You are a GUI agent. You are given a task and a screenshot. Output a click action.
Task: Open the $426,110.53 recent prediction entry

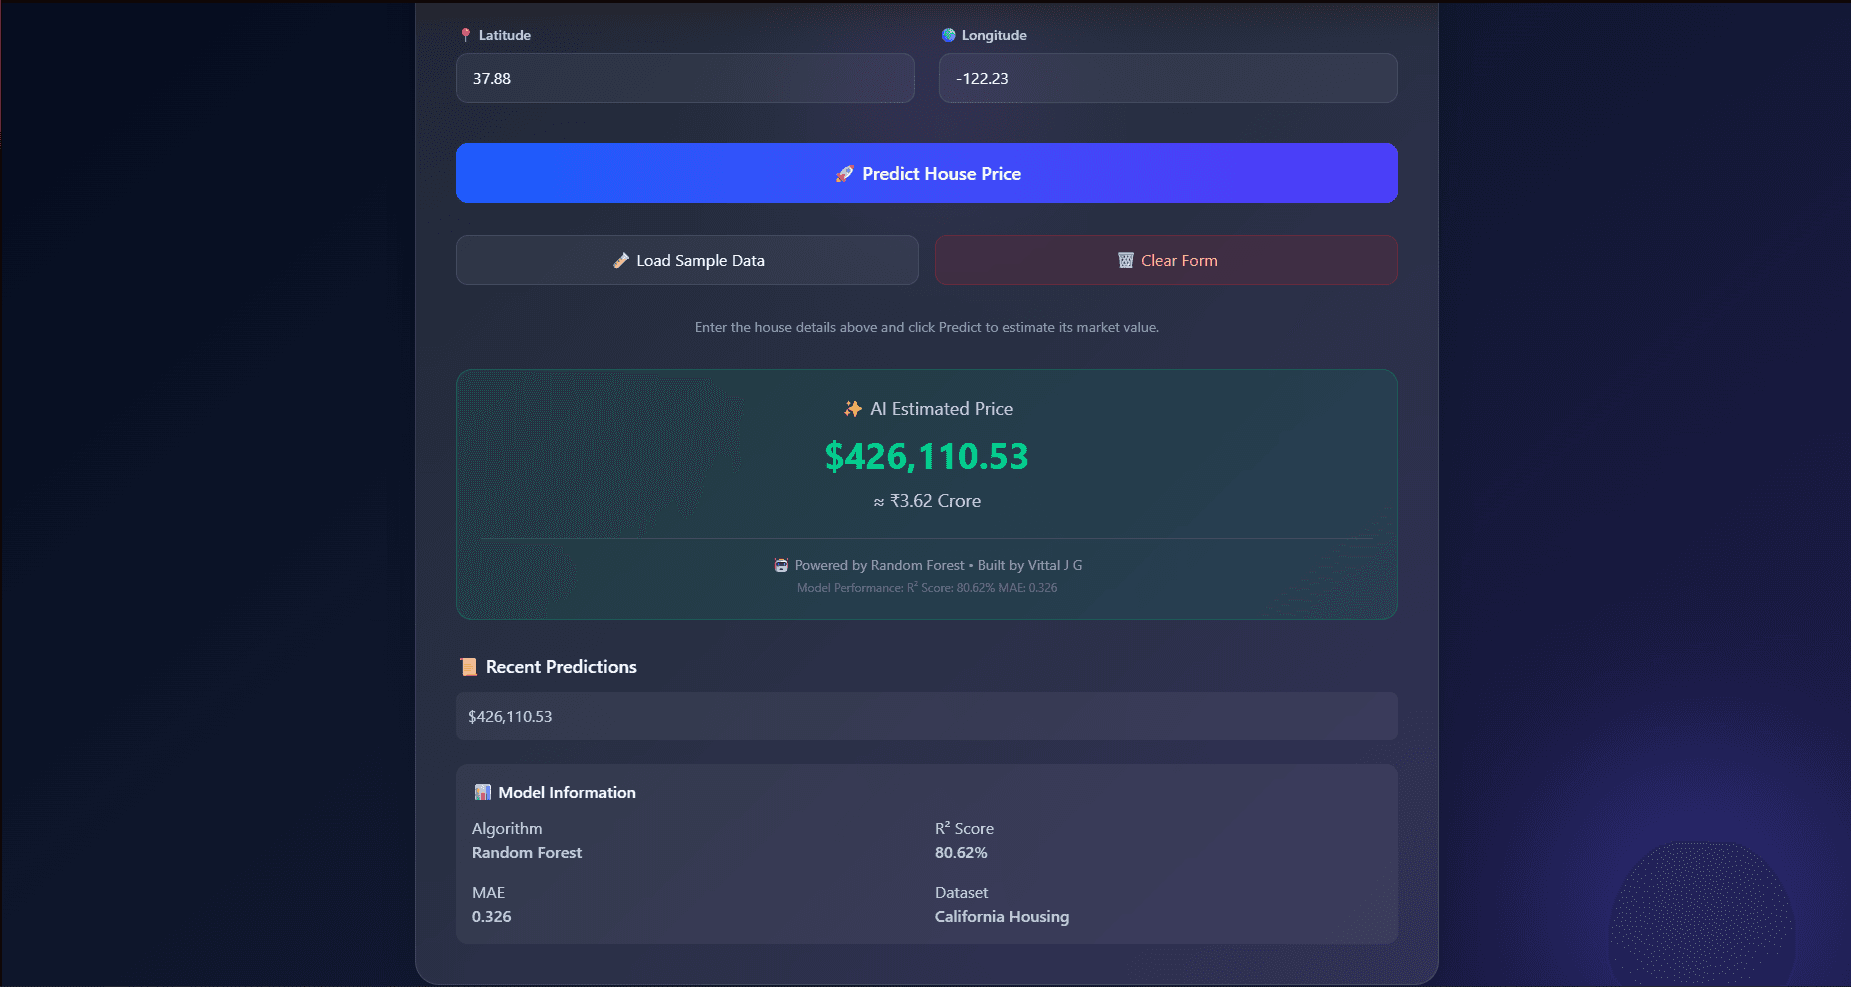[x=927, y=716]
